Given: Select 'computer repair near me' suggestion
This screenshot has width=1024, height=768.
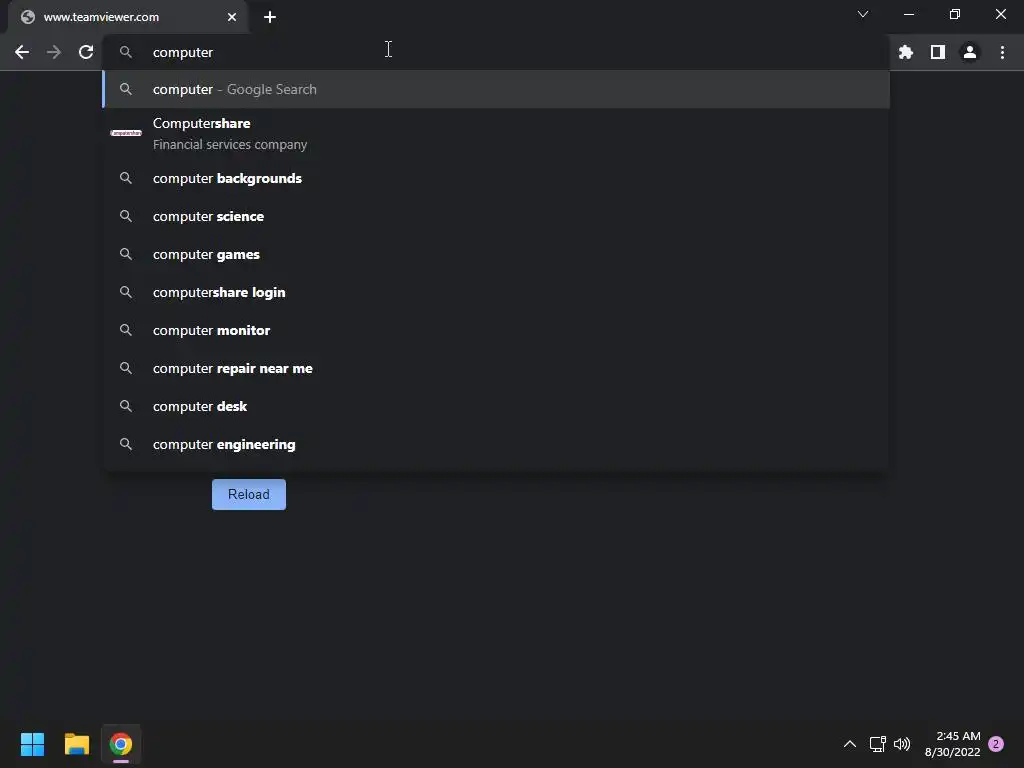Looking at the screenshot, I should [x=496, y=368].
